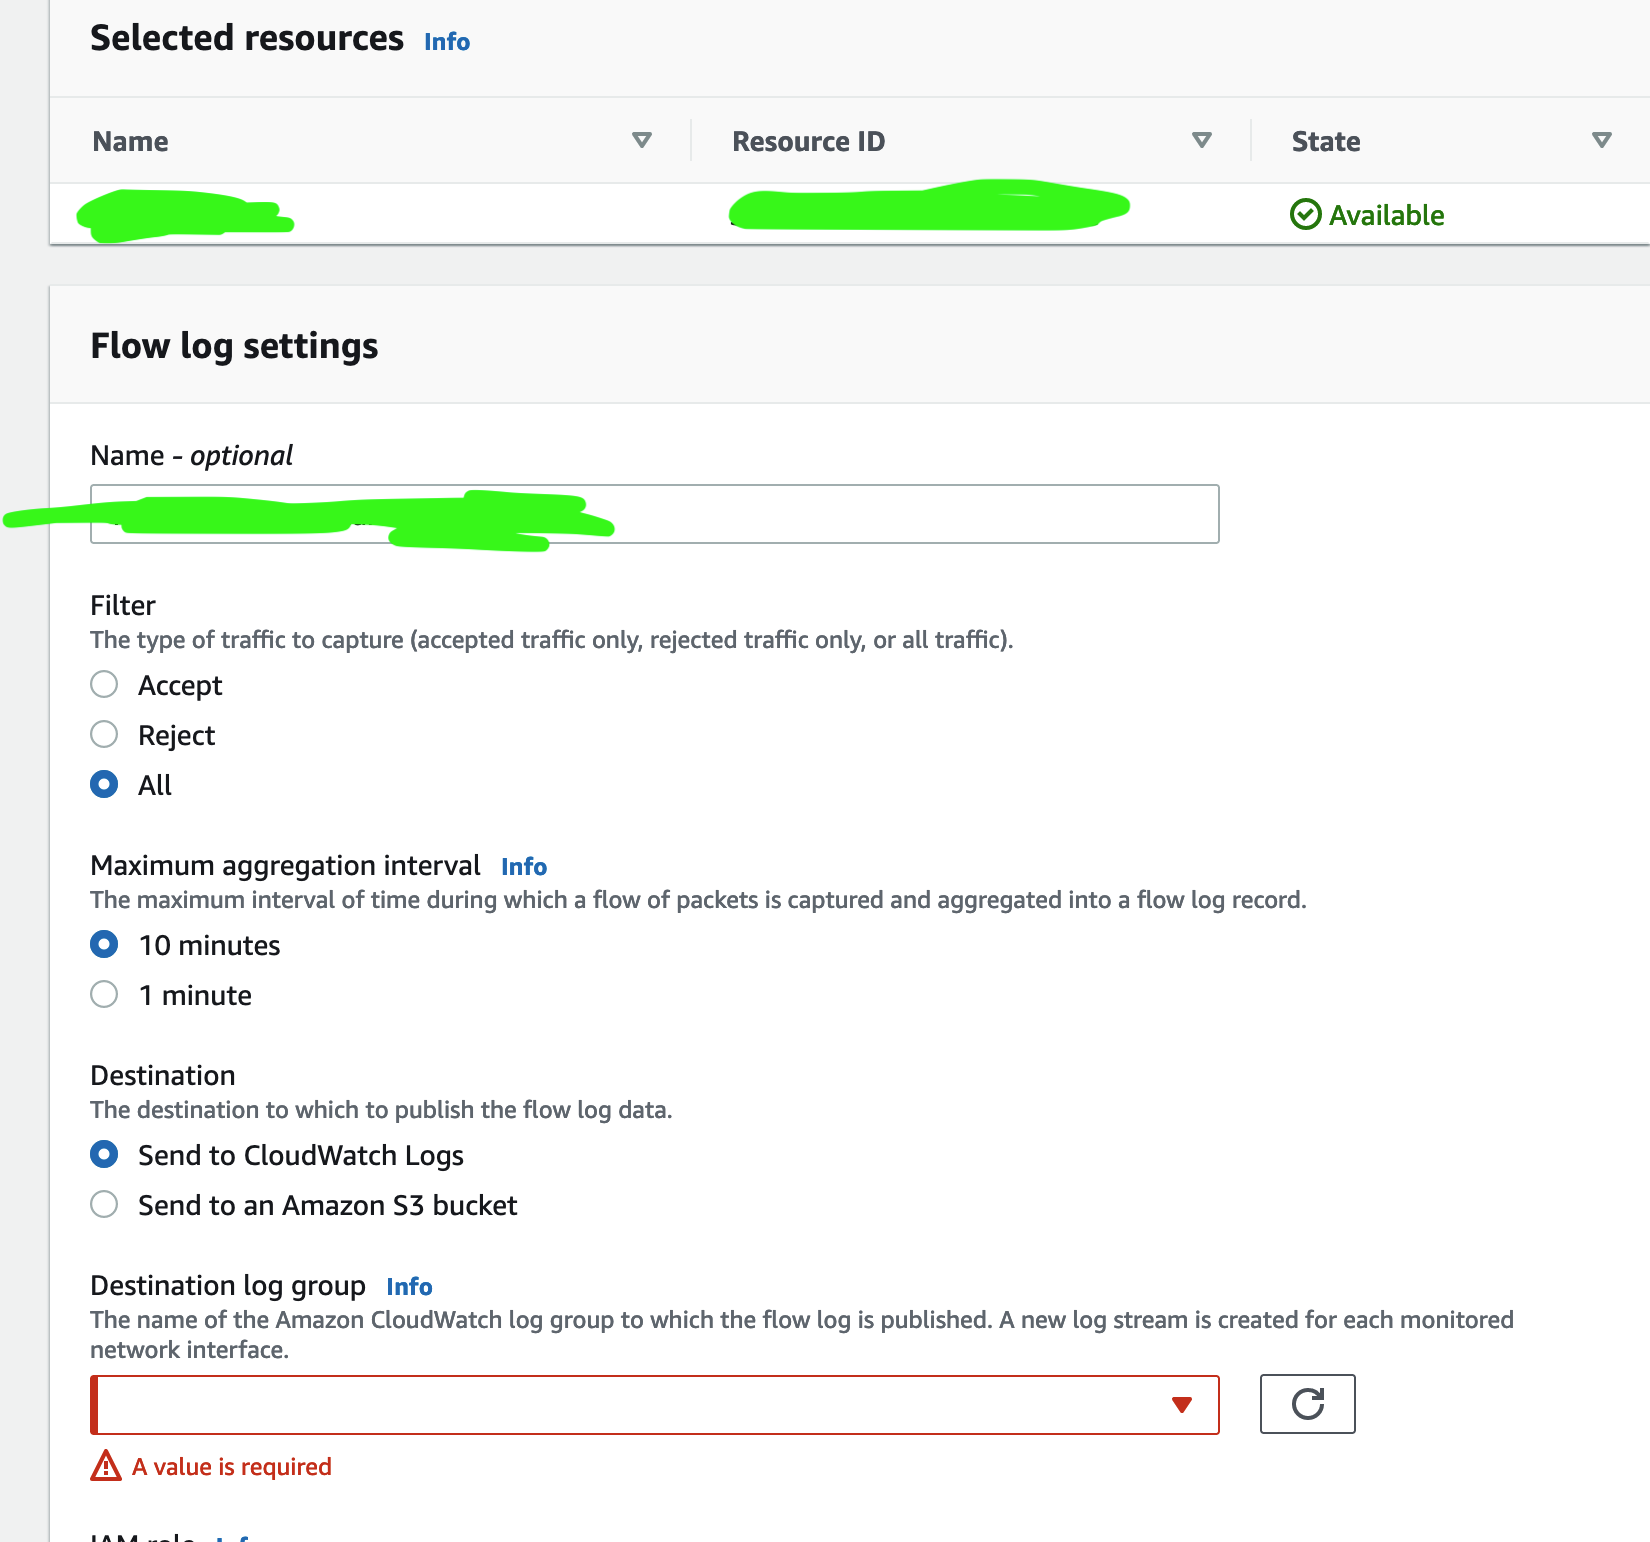Click the green Available status check icon

click(1305, 214)
